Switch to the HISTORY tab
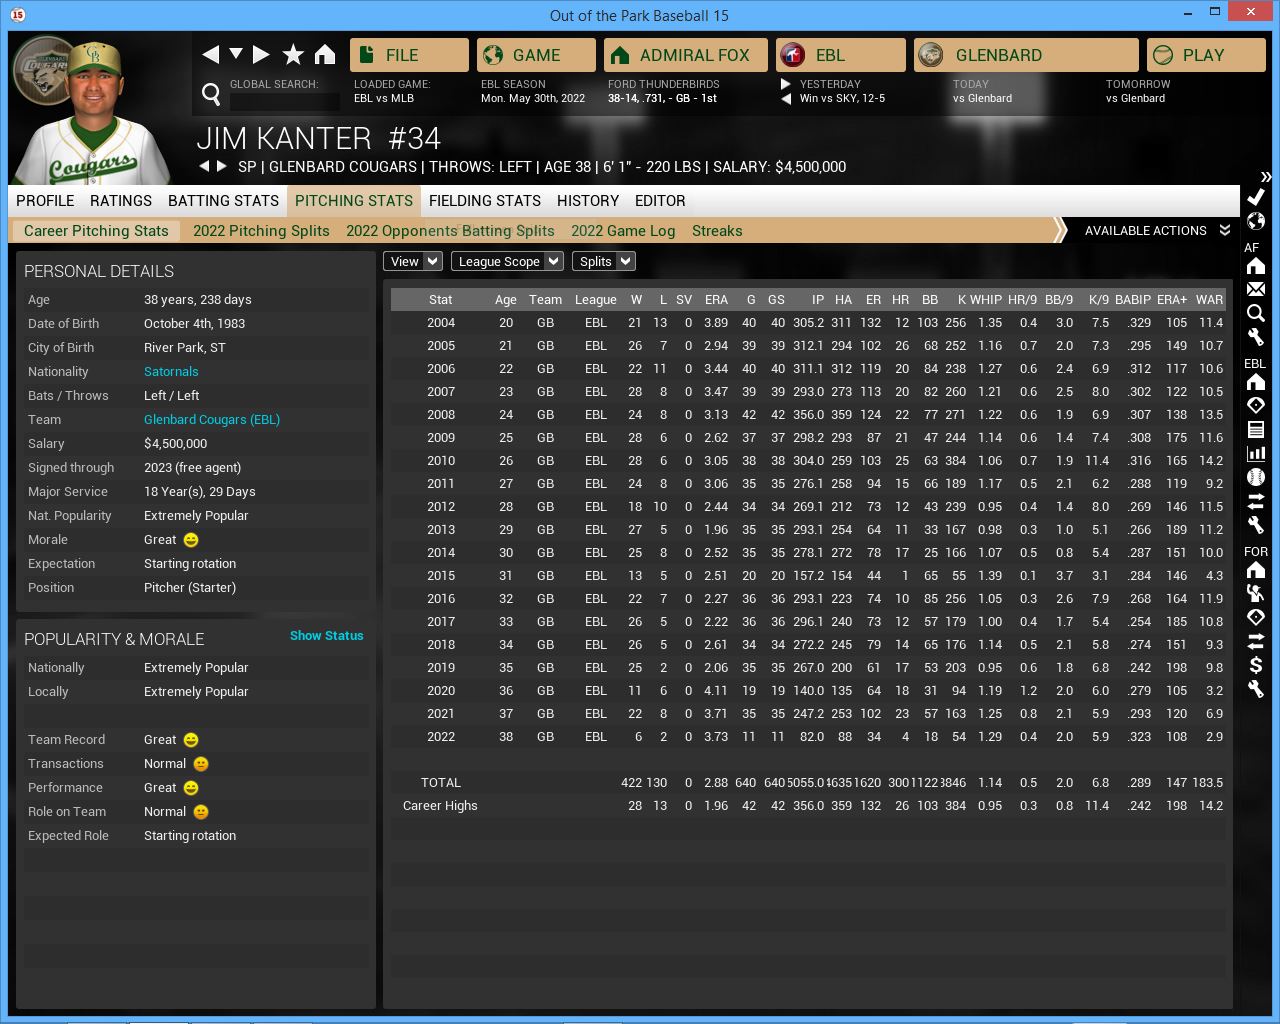This screenshot has width=1280, height=1024. [588, 200]
